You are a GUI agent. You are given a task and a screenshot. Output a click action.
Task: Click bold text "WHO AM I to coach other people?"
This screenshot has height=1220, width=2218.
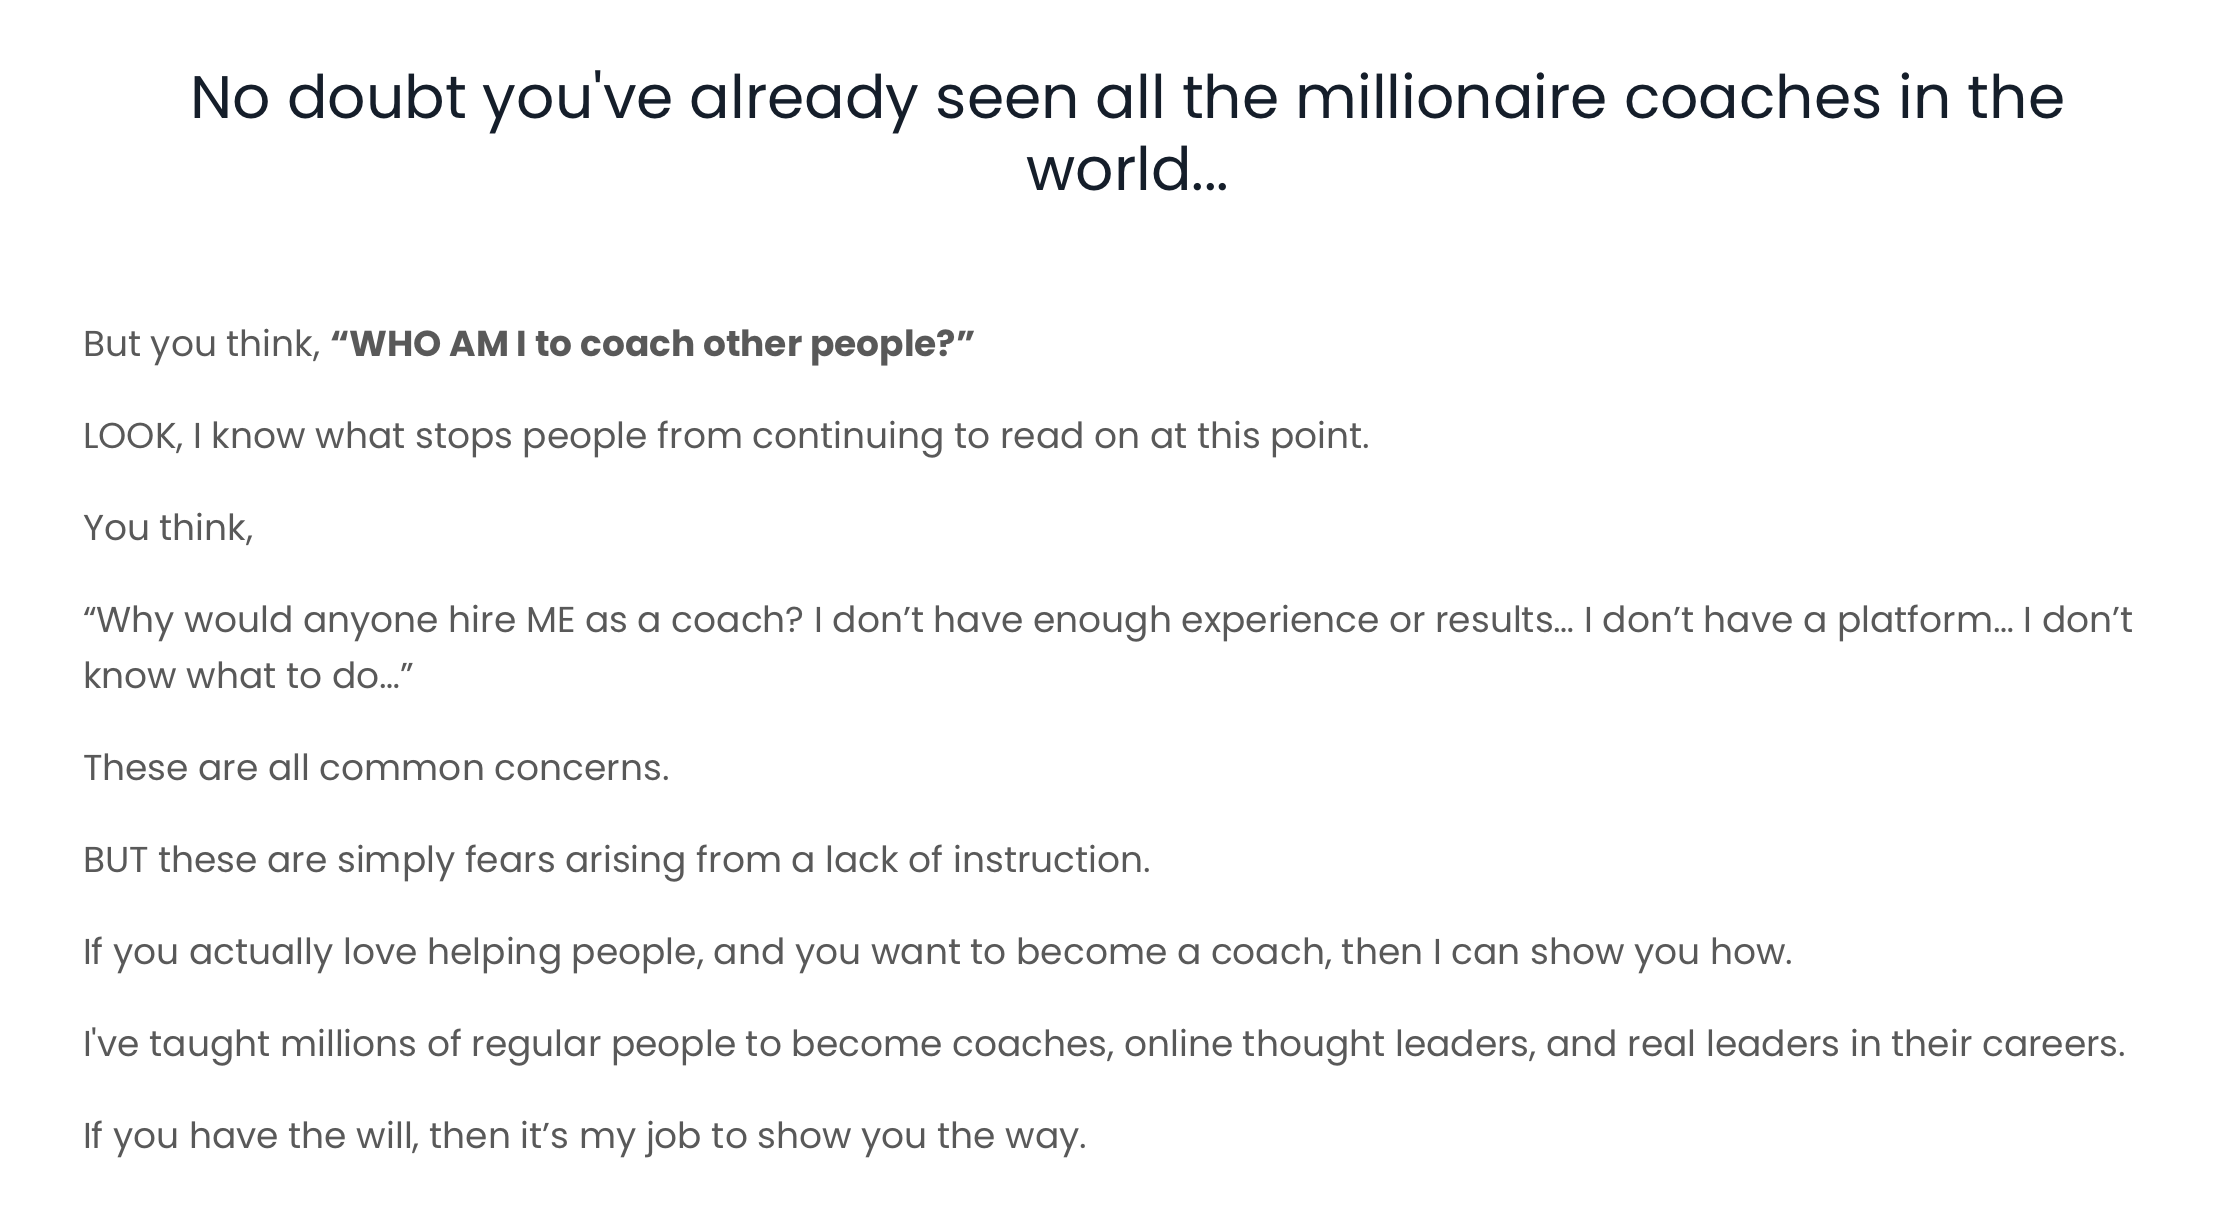pos(652,344)
